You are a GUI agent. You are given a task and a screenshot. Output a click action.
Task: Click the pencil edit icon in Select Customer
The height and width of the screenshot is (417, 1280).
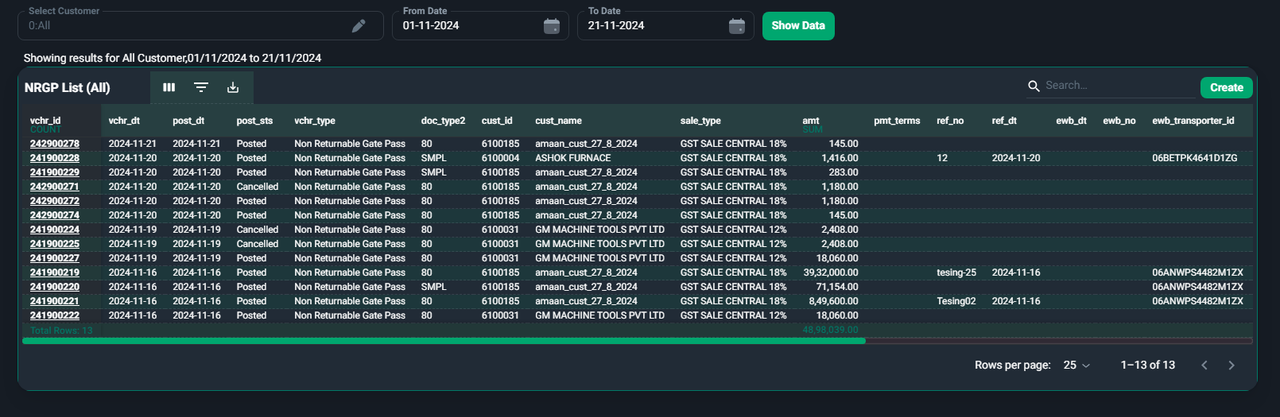[x=360, y=26]
